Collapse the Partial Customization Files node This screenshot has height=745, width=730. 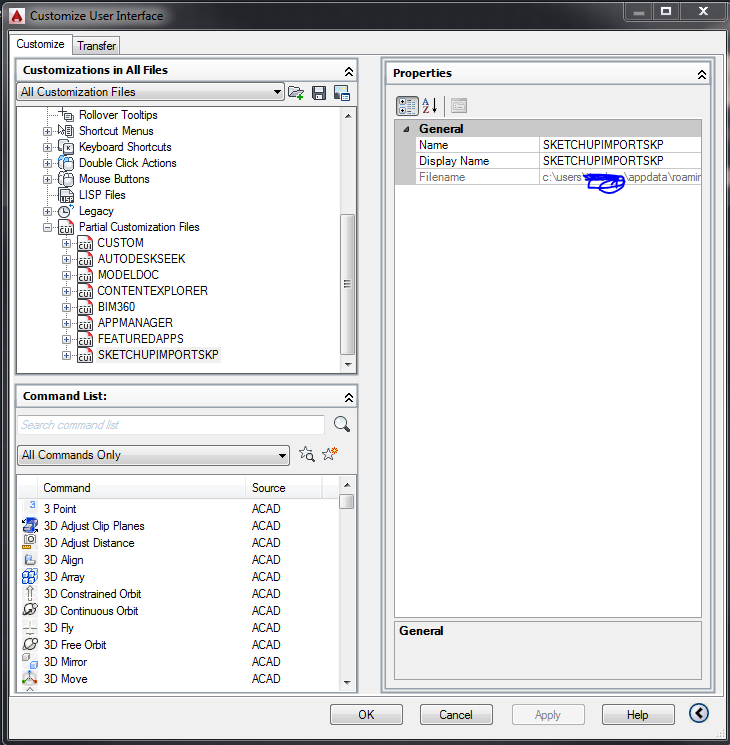[47, 227]
